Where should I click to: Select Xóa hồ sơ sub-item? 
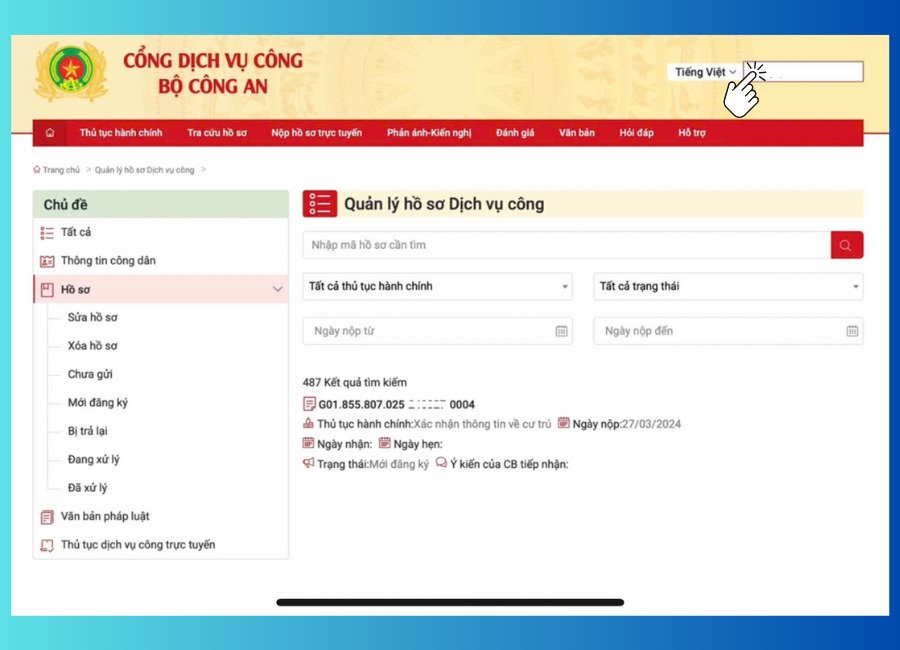[x=92, y=346]
